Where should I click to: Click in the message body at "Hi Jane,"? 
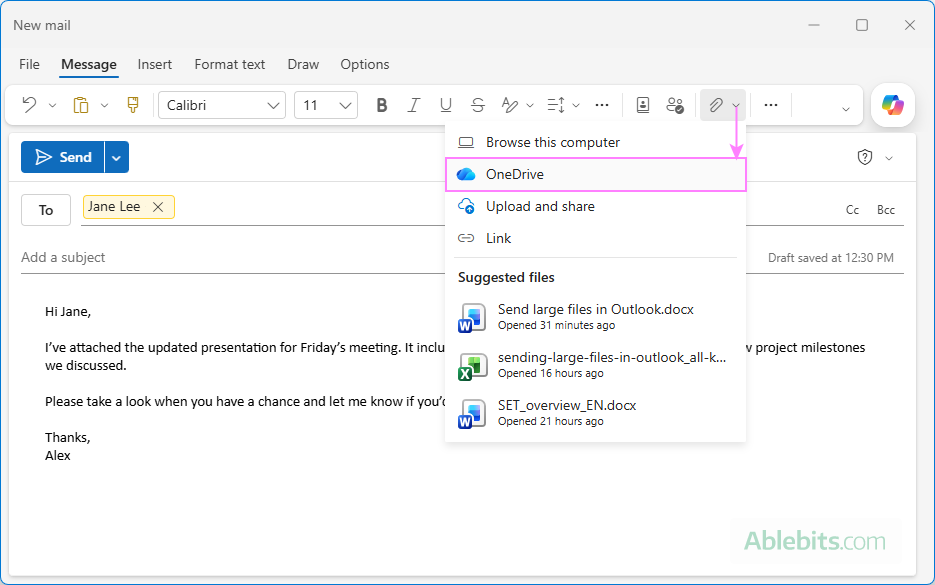pyautogui.click(x=68, y=311)
